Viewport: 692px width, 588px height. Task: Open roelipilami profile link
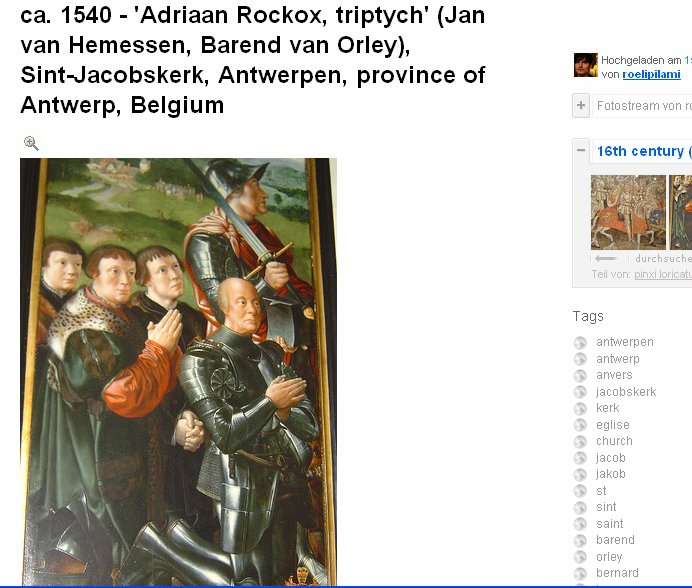651,74
